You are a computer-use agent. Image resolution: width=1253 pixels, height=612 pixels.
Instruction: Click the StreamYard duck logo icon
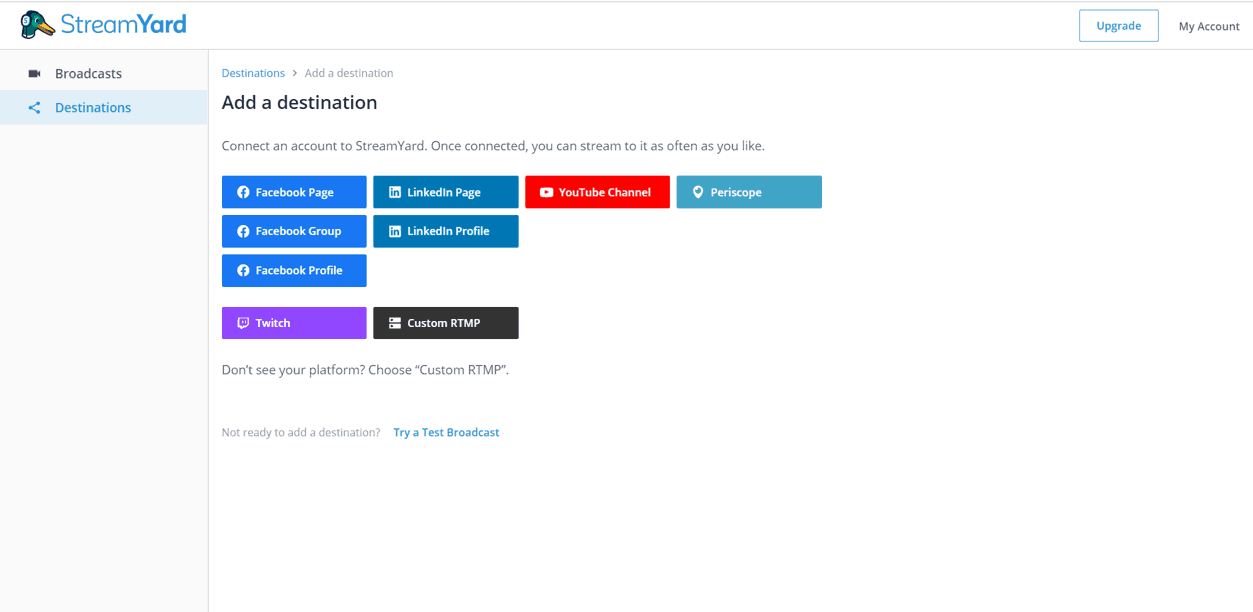click(x=38, y=25)
